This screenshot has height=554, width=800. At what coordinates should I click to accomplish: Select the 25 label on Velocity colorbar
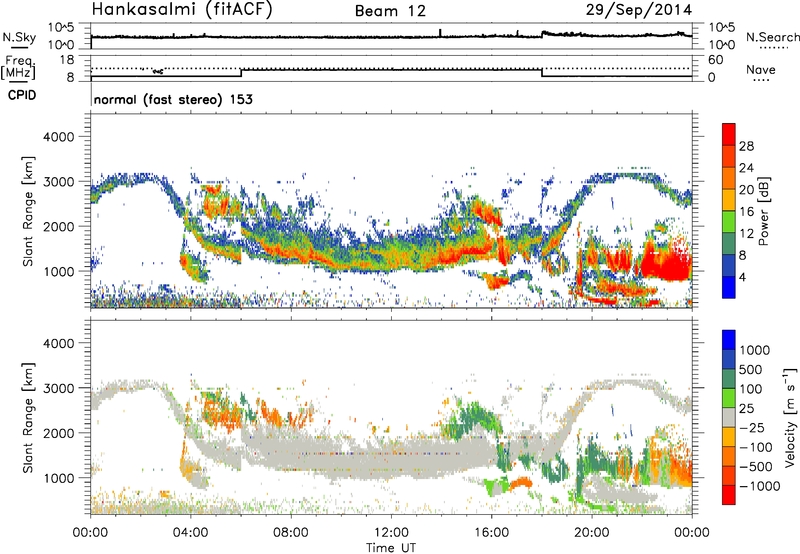pos(747,408)
